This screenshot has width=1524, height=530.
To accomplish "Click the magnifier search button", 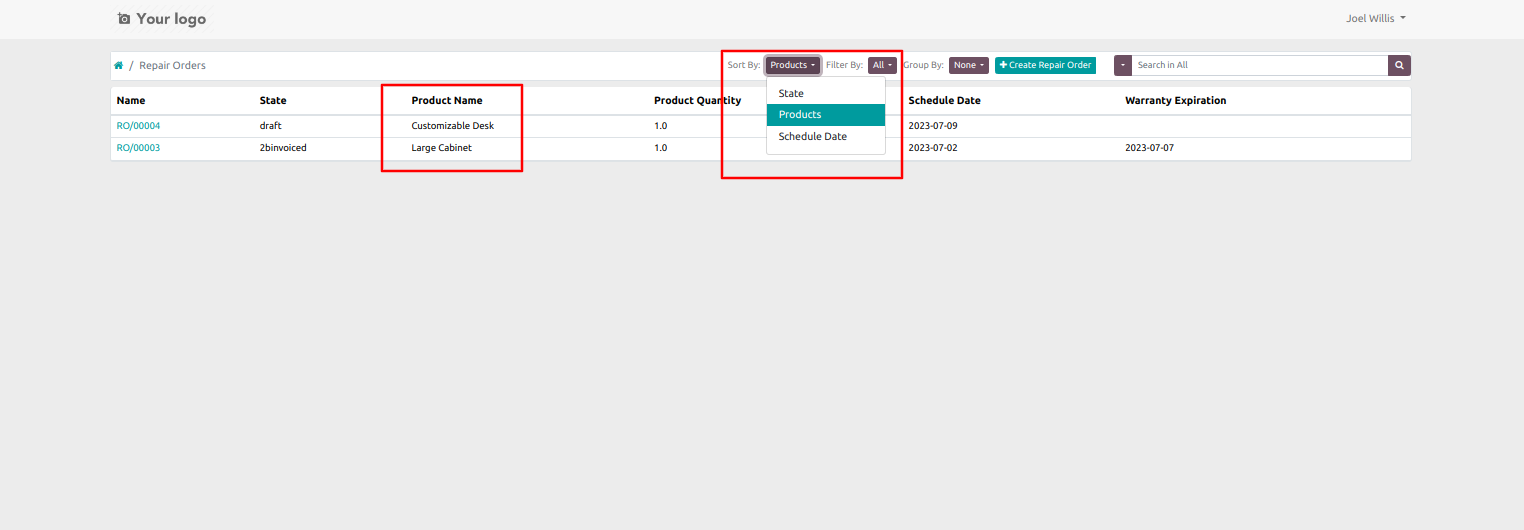I will (1399, 65).
